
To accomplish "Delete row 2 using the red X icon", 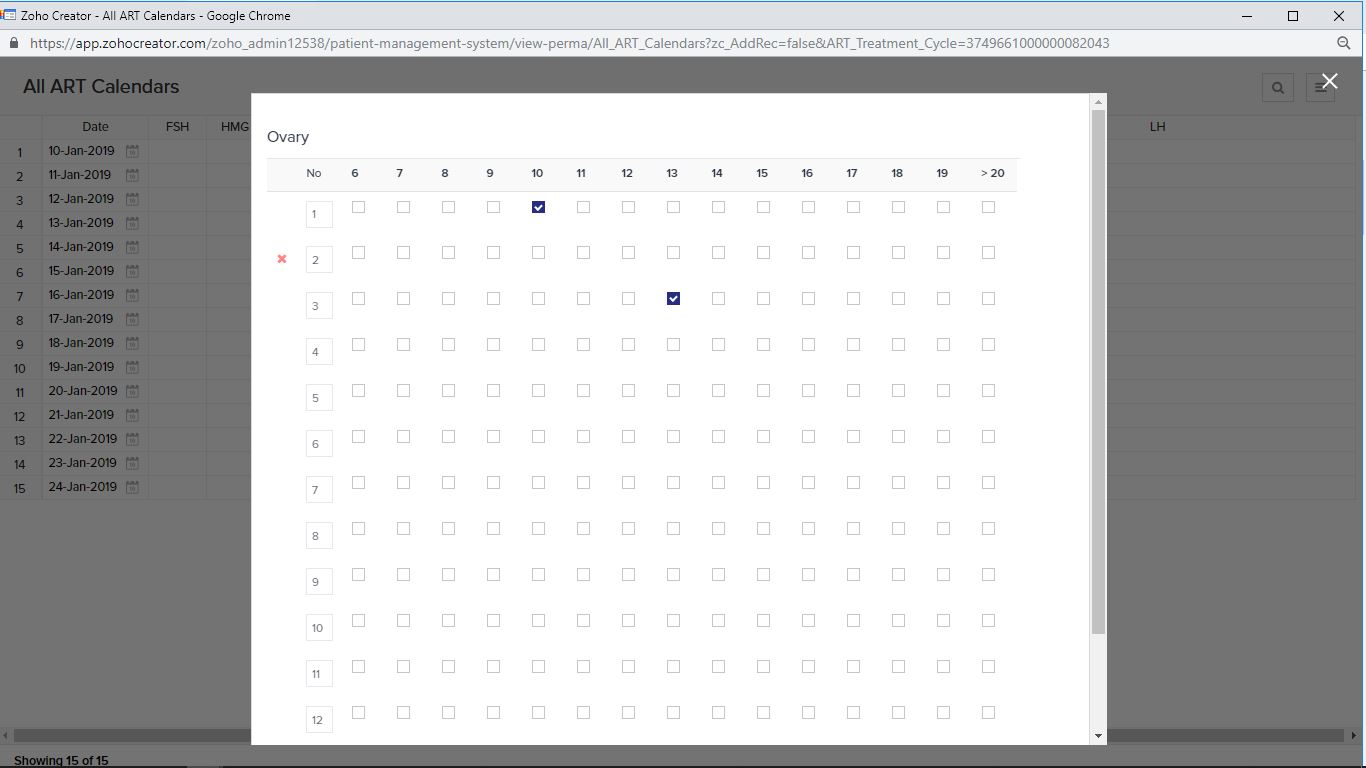I will pos(282,259).
